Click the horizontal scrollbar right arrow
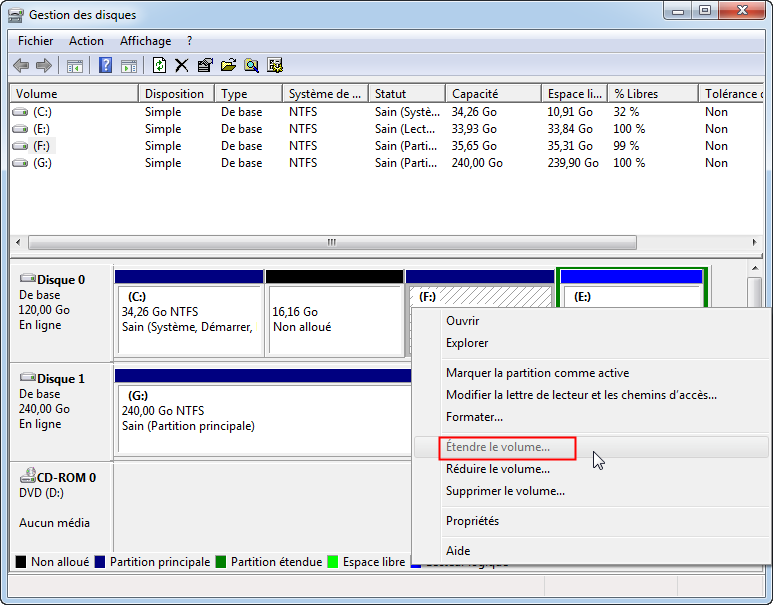773x605 pixels. [754, 242]
